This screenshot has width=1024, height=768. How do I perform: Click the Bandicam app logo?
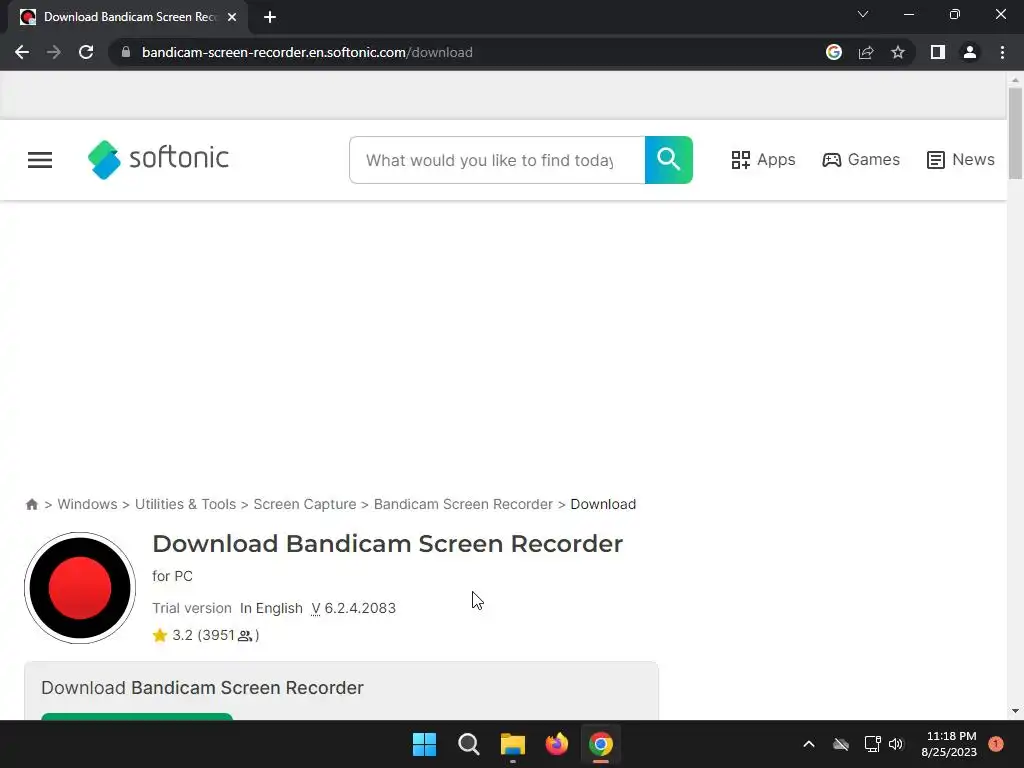click(x=80, y=588)
